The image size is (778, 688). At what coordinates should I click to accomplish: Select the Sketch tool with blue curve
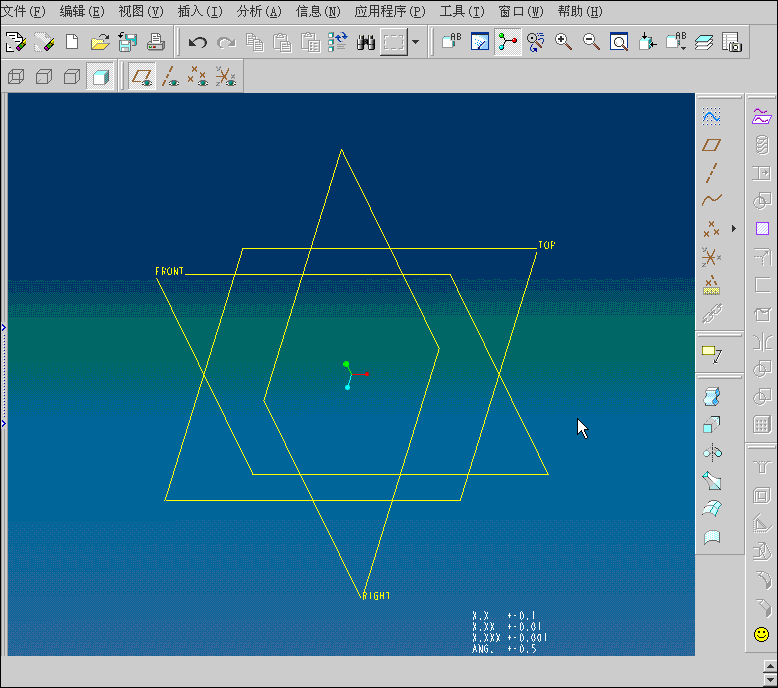(x=712, y=116)
